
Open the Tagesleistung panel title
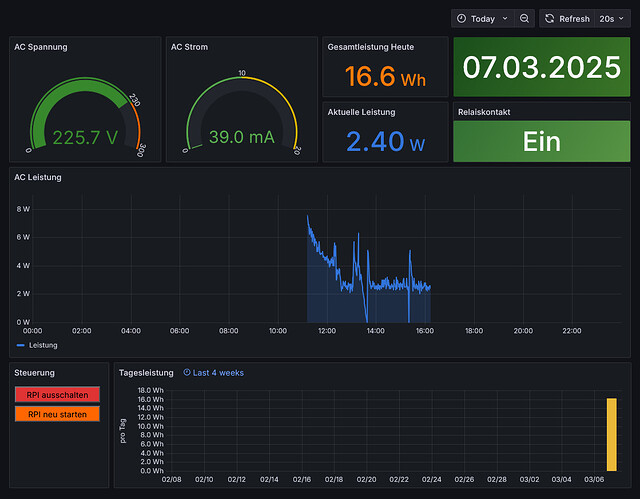146,373
